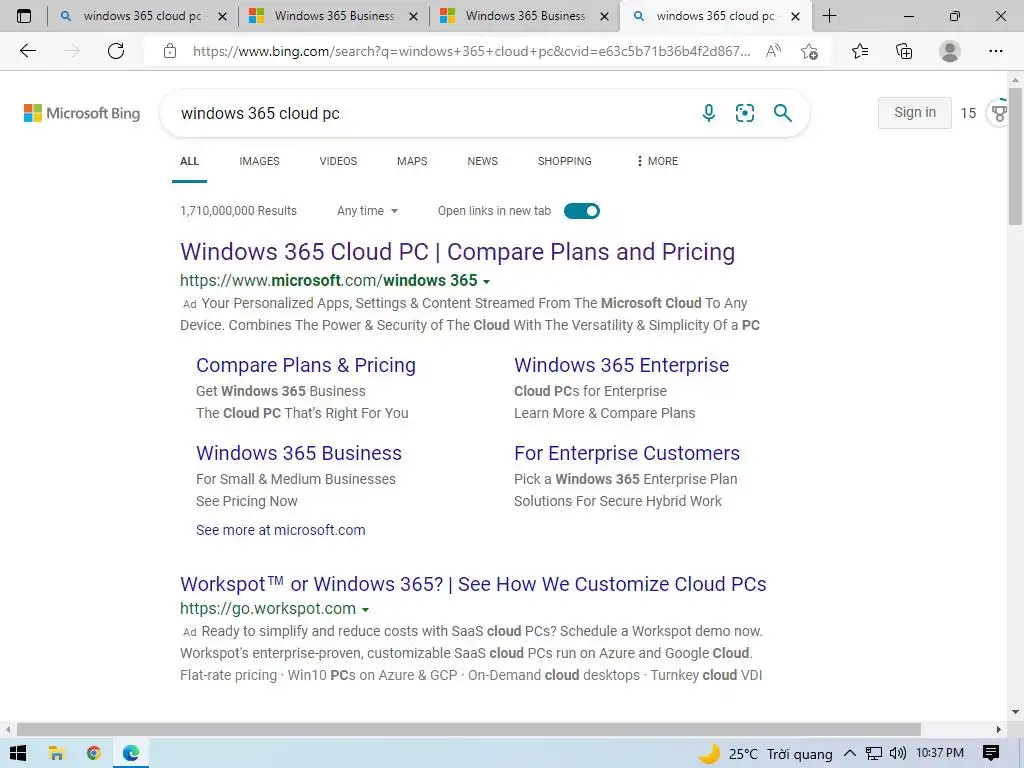
Task: Focus the Bing search input field
Action: click(x=431, y=113)
